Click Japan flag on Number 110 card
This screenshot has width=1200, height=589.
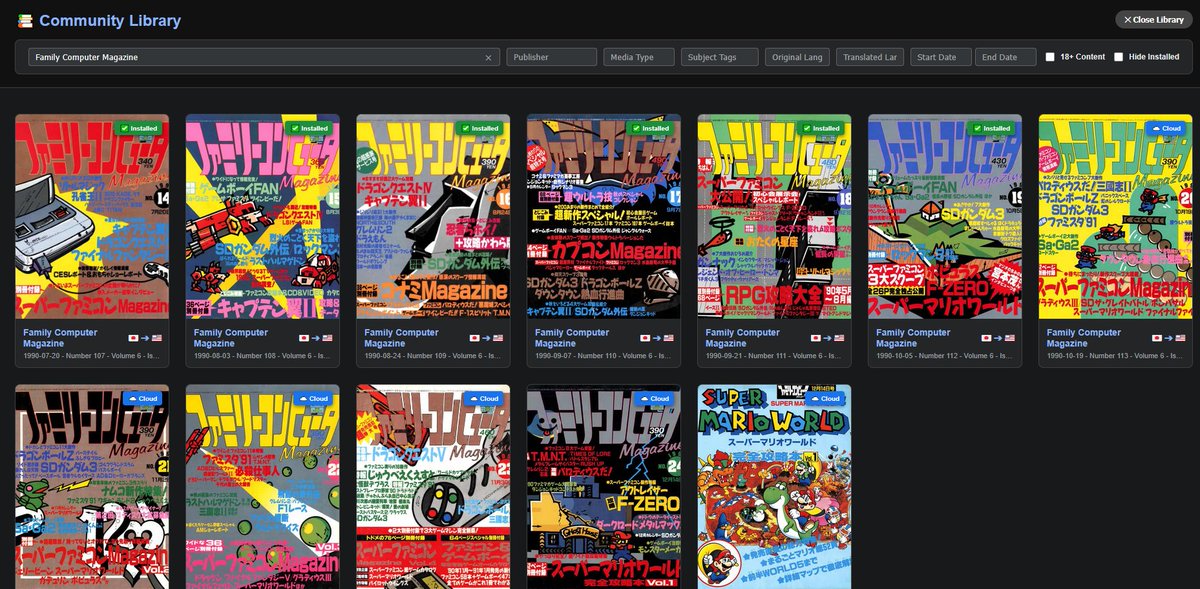[x=646, y=338]
